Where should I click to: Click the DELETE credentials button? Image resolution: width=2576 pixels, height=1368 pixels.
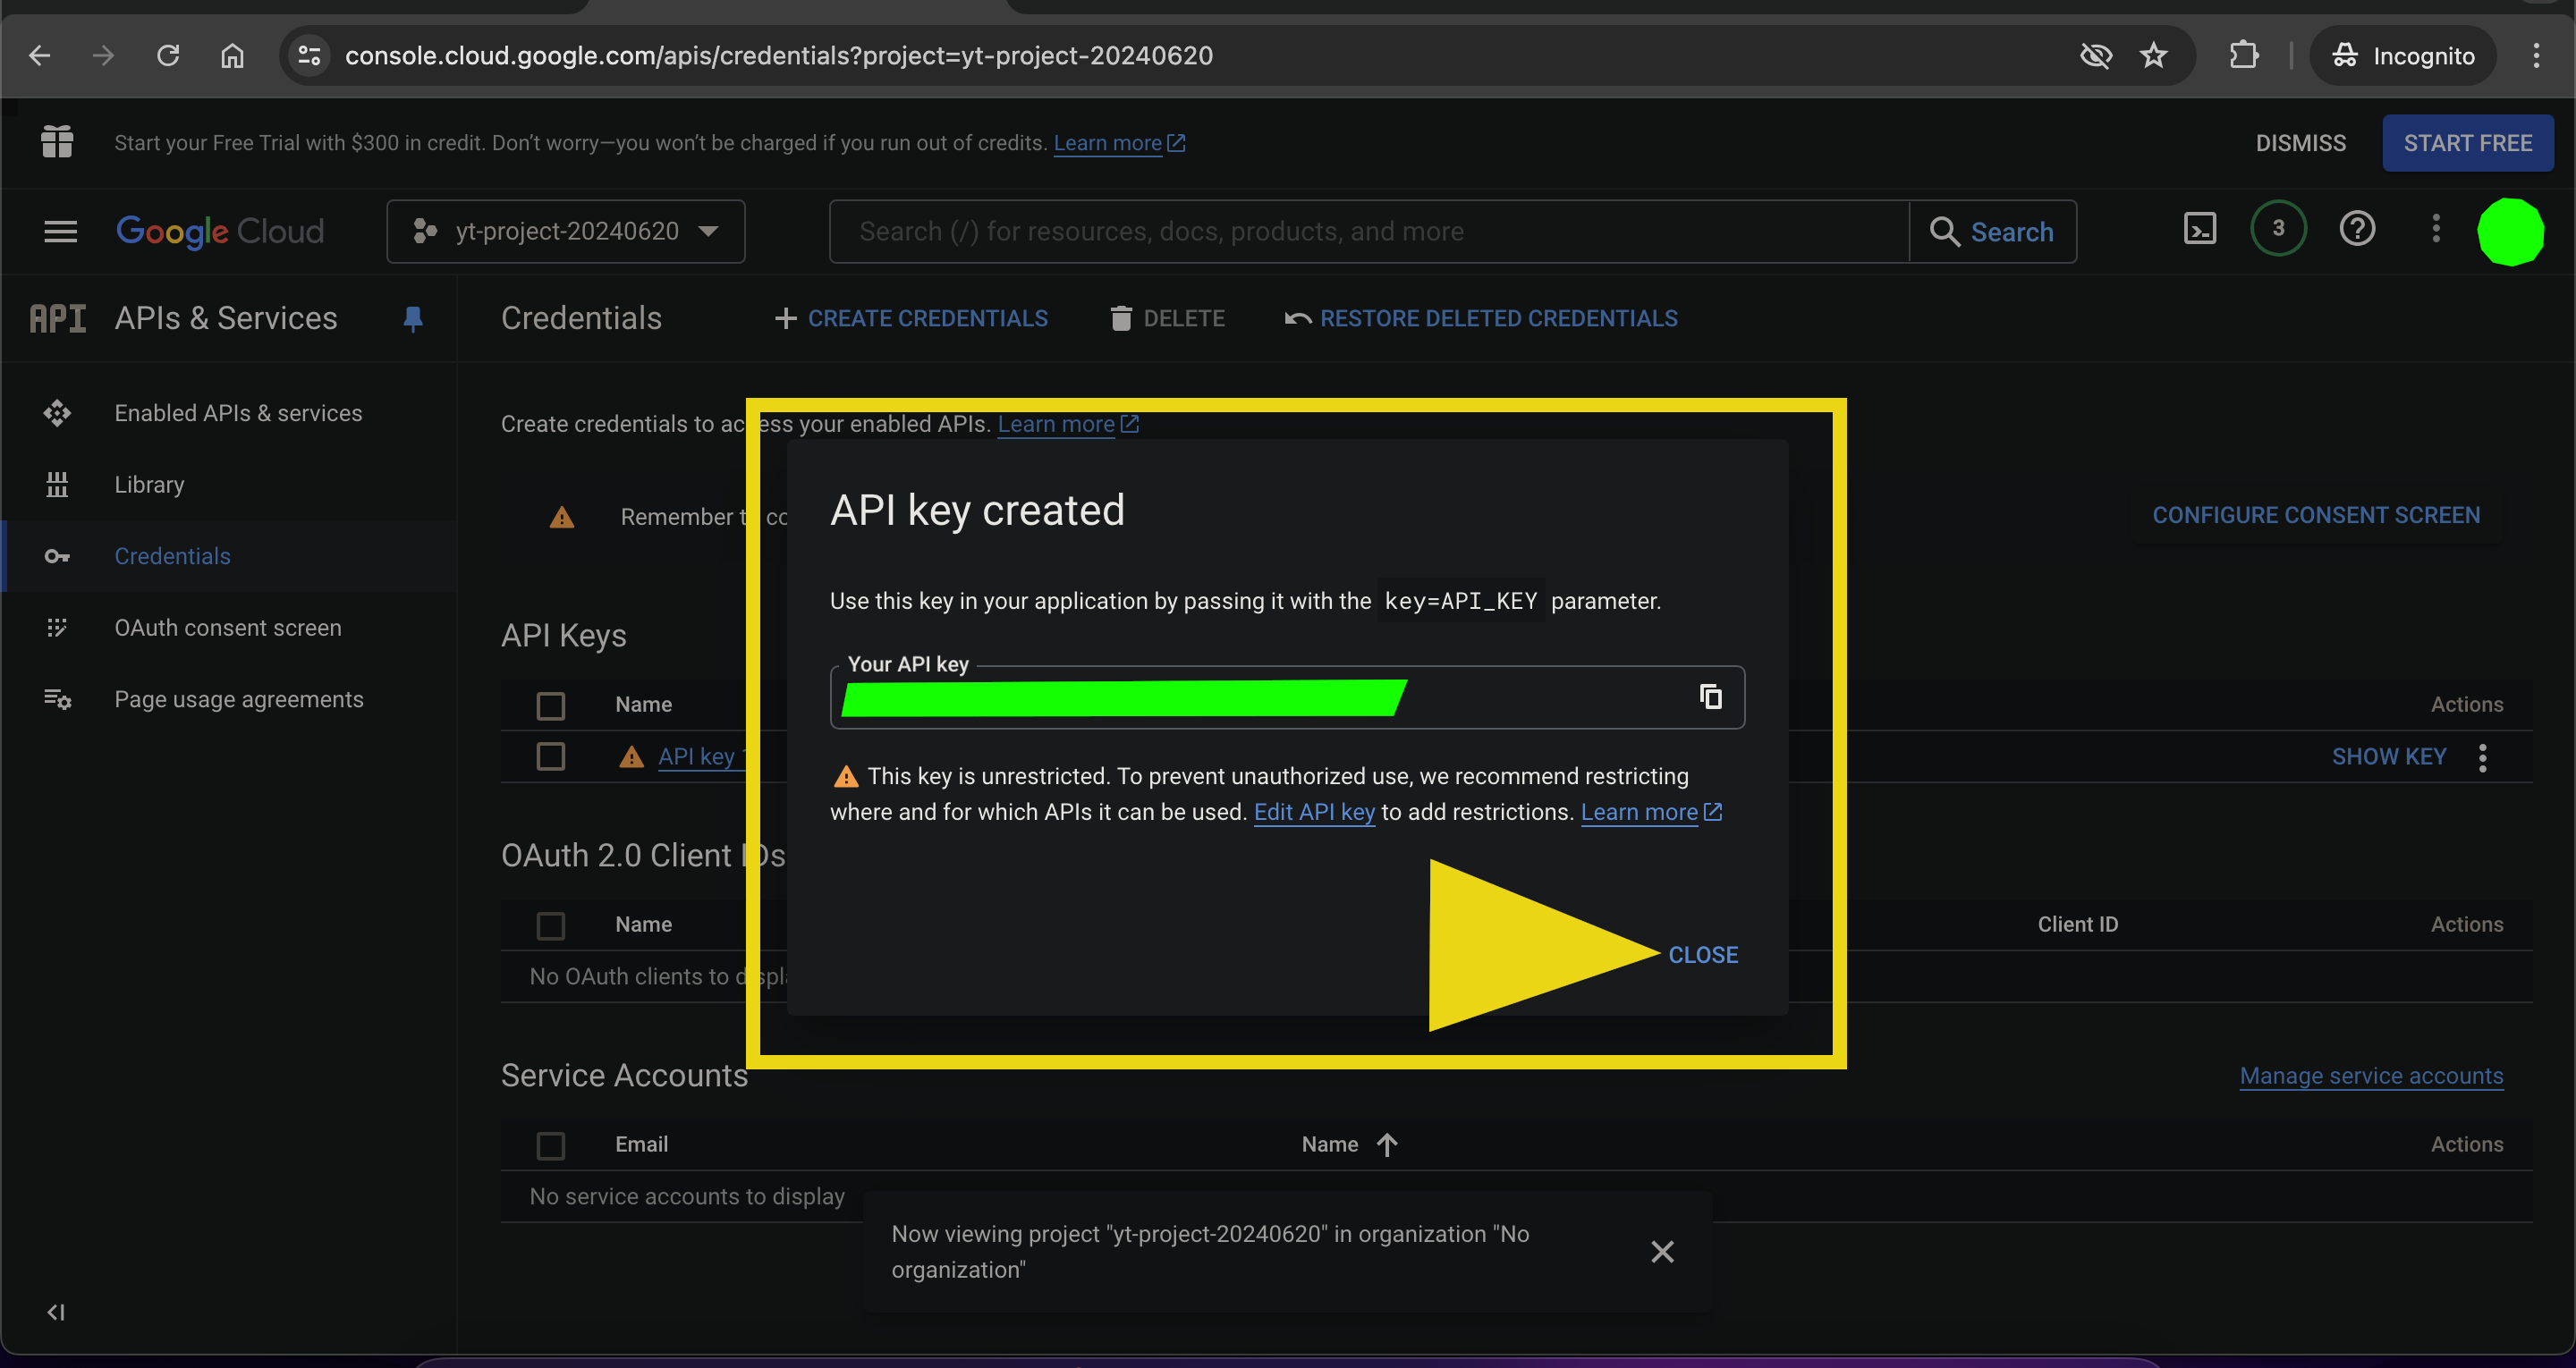click(x=1167, y=318)
